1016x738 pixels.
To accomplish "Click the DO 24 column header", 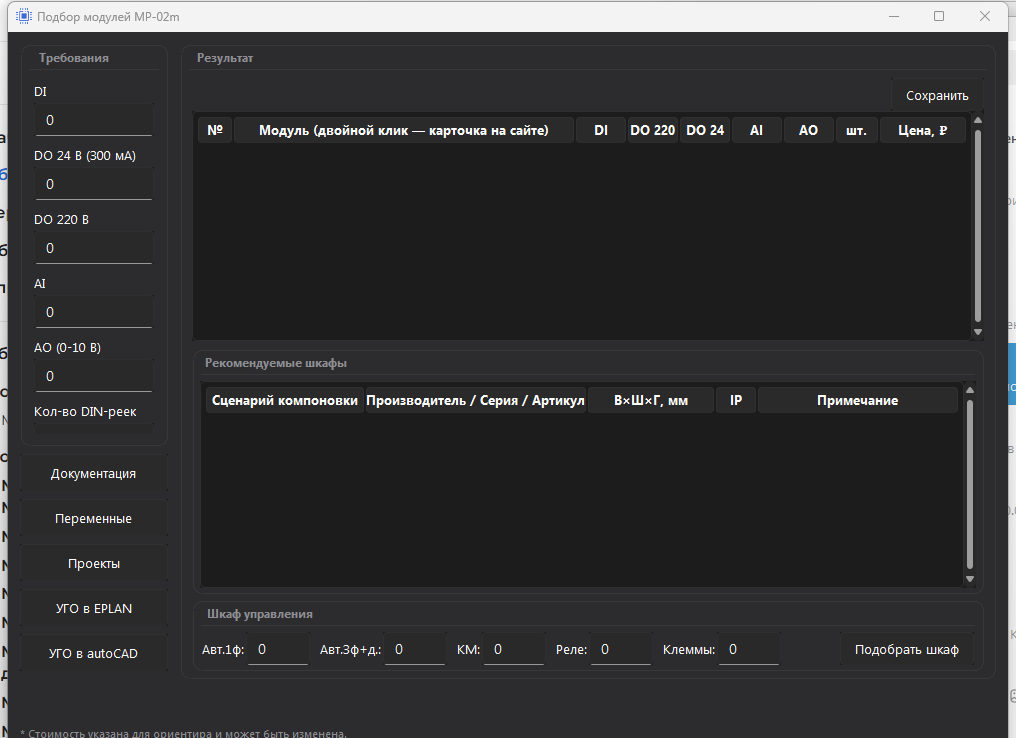I will [x=705, y=130].
